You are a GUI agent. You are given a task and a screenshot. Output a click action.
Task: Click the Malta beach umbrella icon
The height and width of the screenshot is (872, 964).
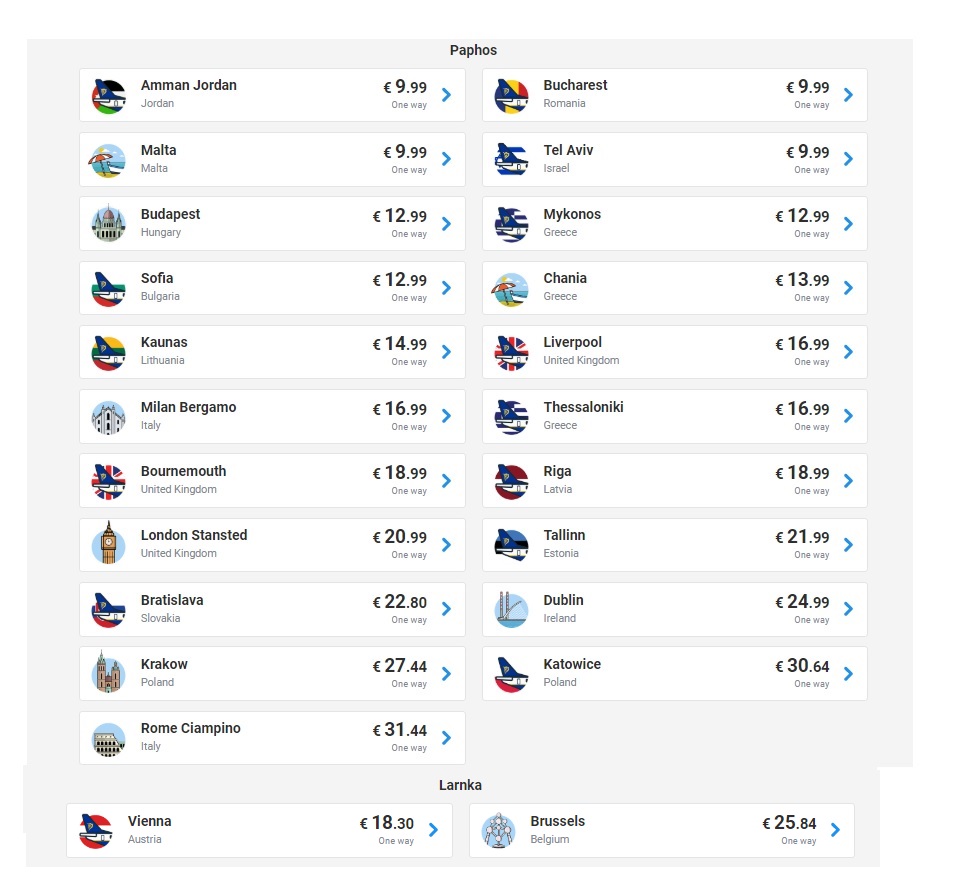(108, 161)
